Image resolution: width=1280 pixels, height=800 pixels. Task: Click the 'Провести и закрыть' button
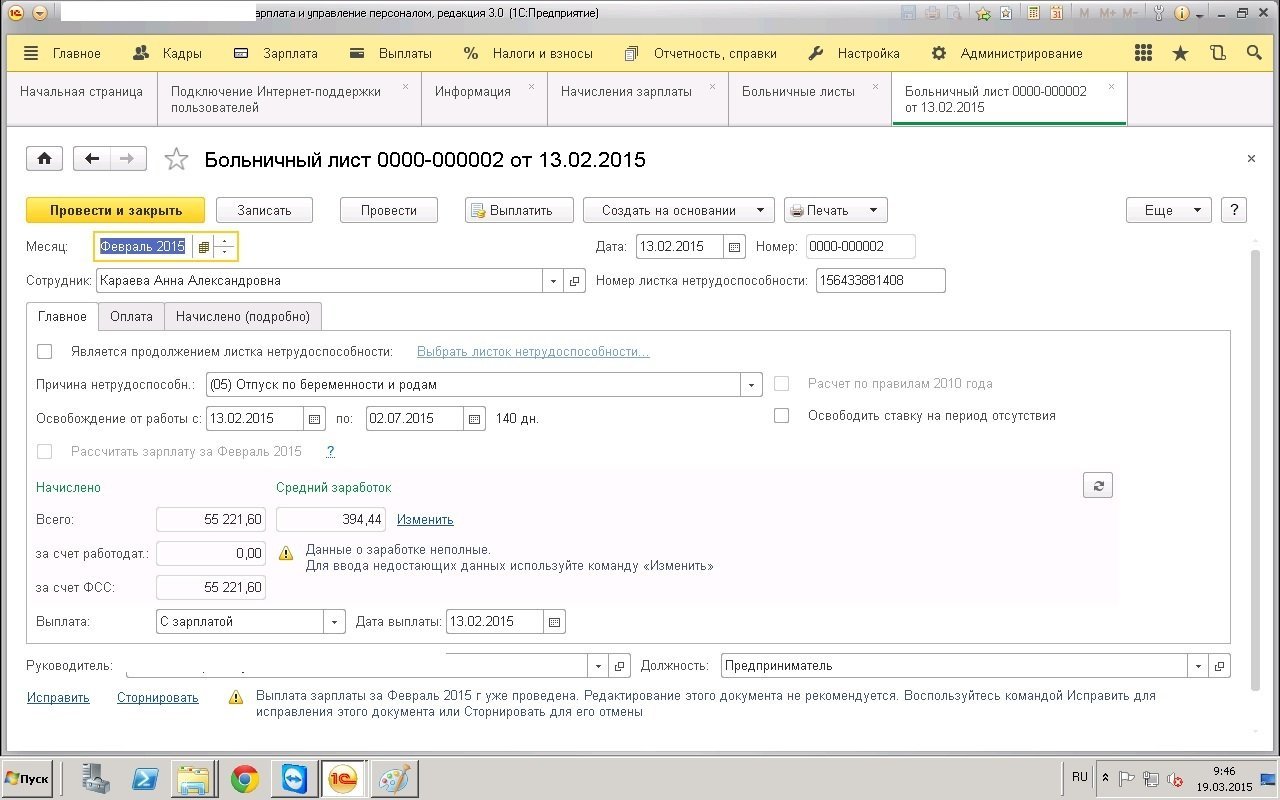coord(115,210)
